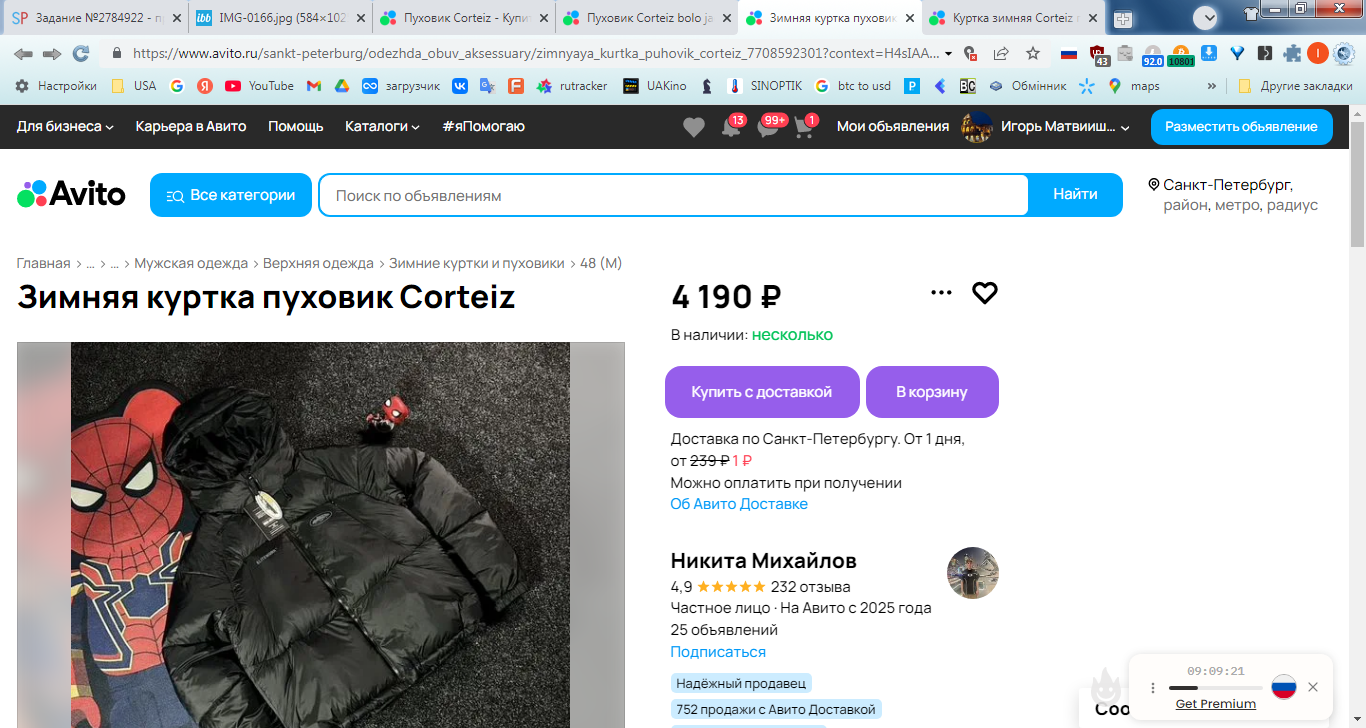Click the Найти search button

(1075, 195)
